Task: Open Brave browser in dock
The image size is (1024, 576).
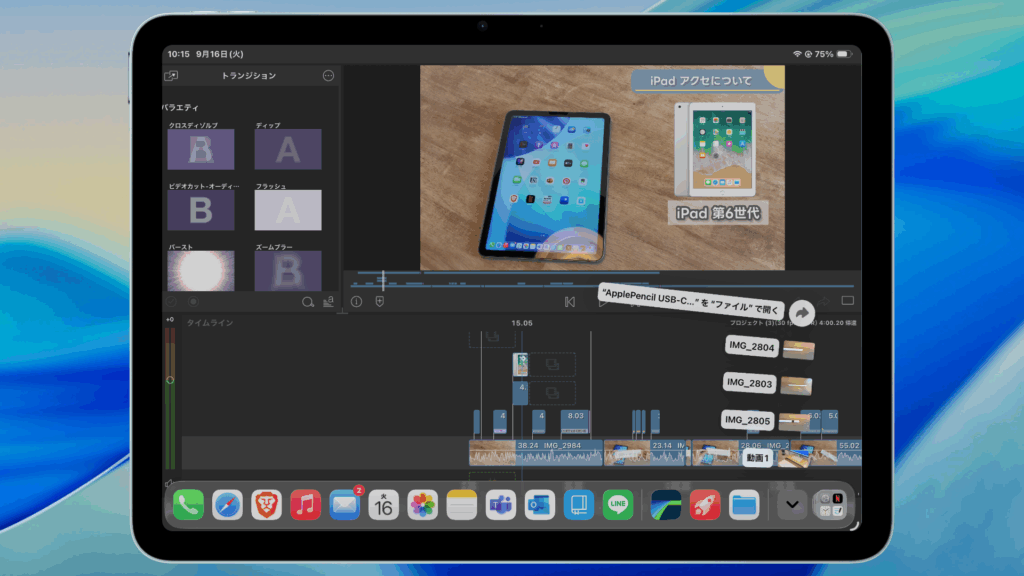Action: point(266,505)
